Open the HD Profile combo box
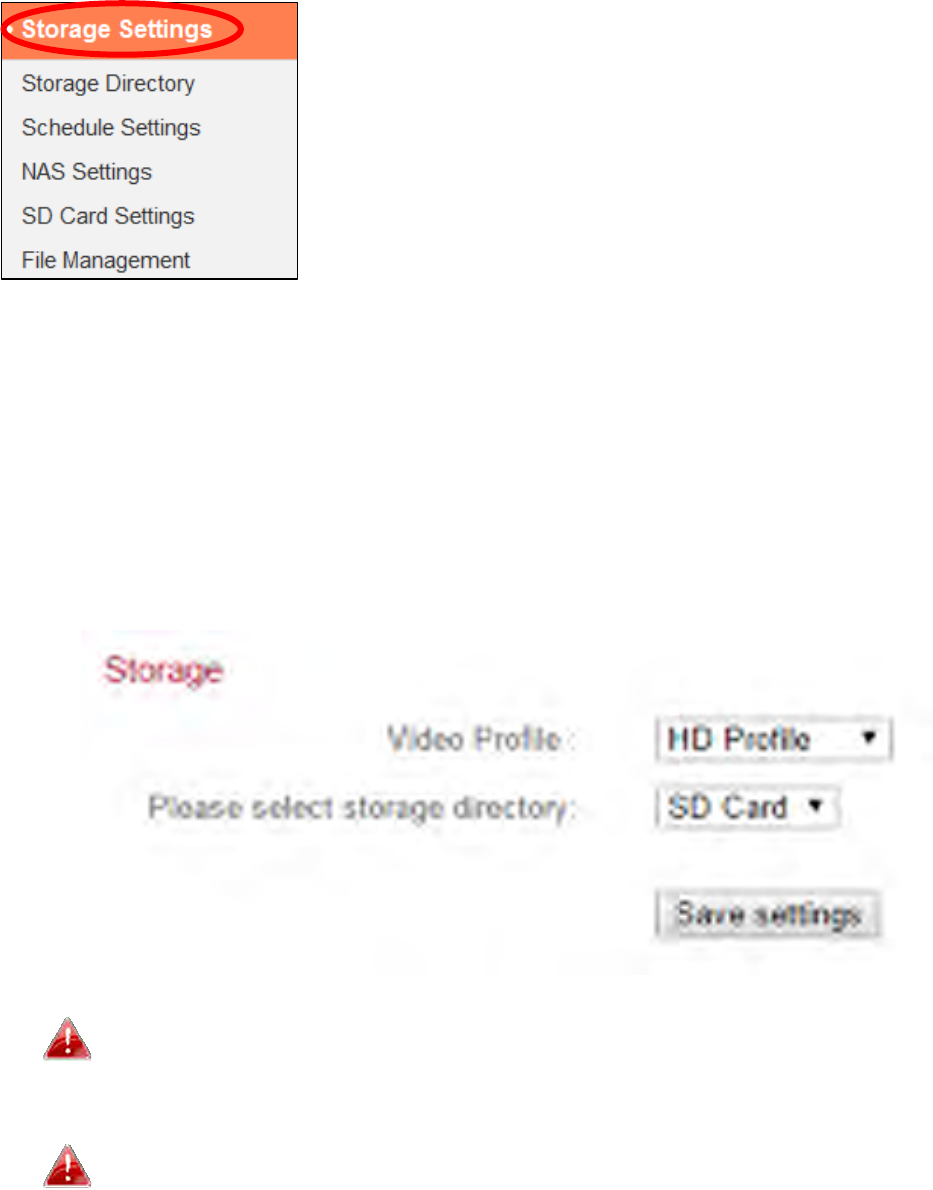Screen dimensions: 933x1190 773,738
